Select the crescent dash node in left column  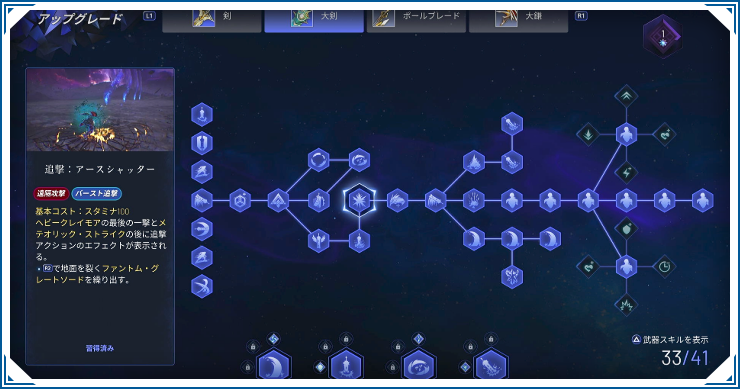coord(202,229)
